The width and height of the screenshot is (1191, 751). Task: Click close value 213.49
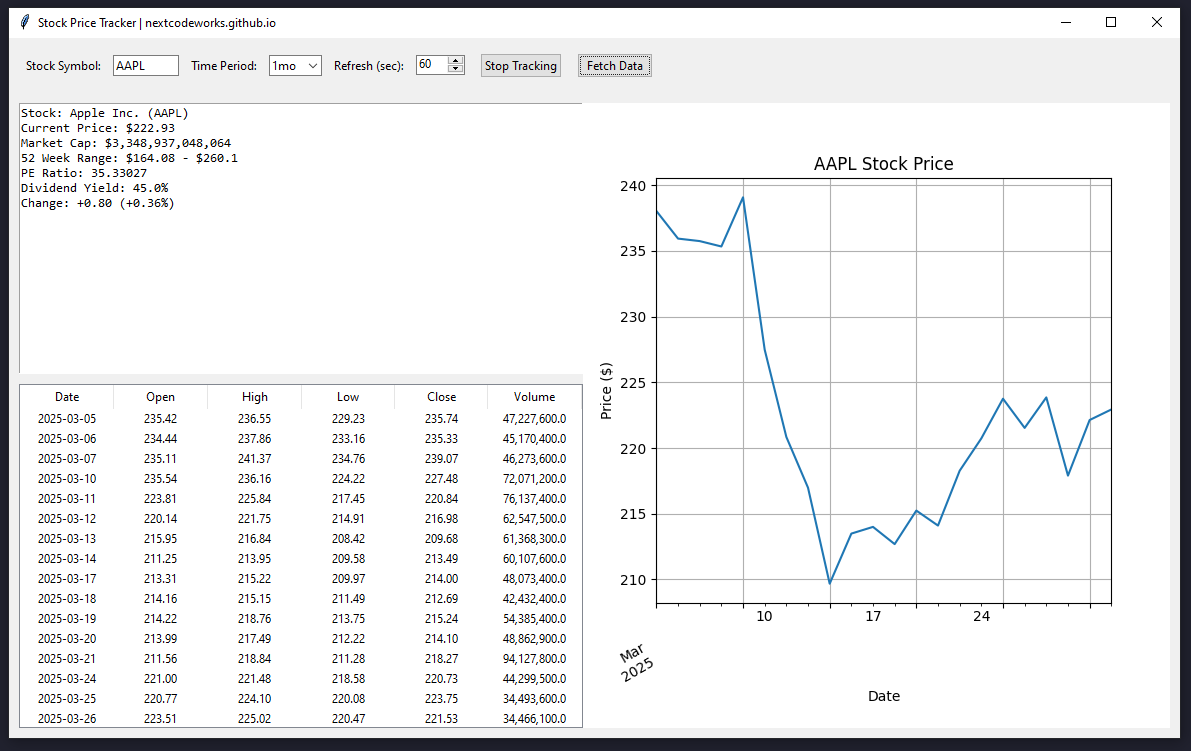point(441,559)
